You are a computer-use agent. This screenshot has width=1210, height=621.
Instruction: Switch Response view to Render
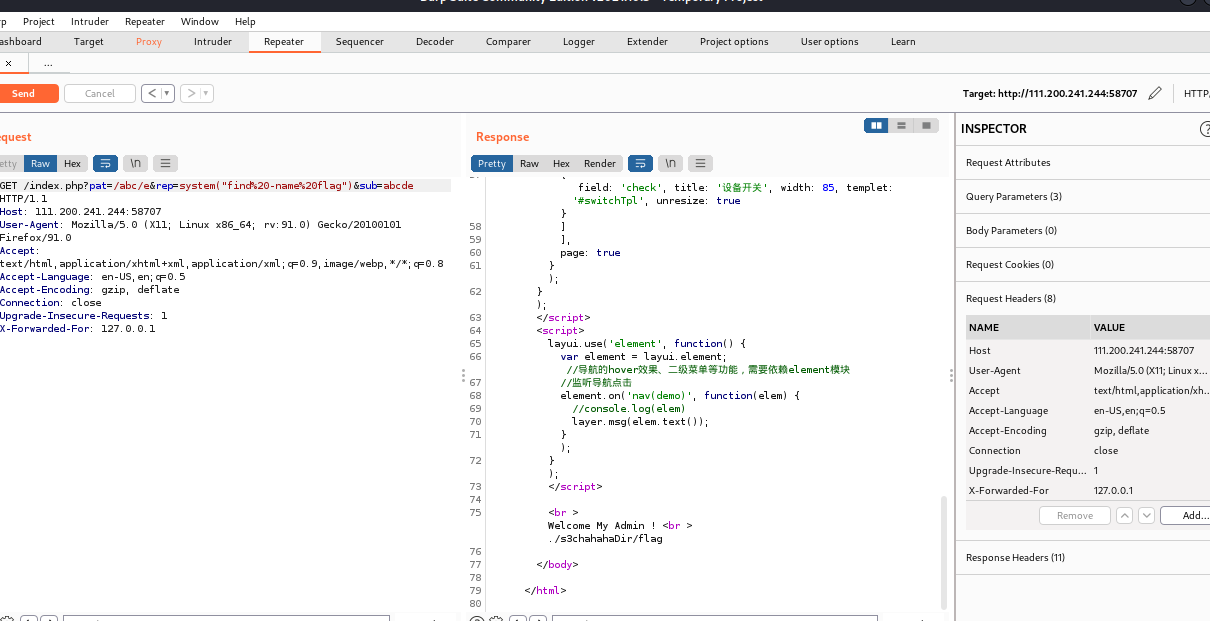coord(600,163)
